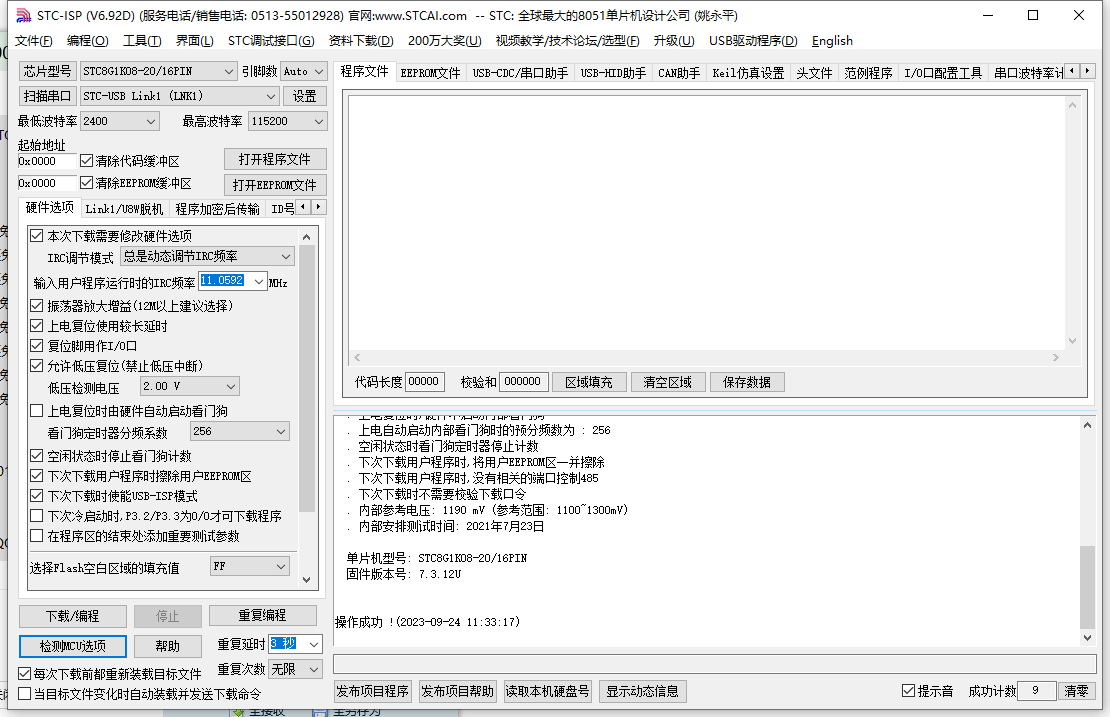The width and height of the screenshot is (1110, 717).
Task: Click 打开程序文件 button
Action: pos(275,159)
